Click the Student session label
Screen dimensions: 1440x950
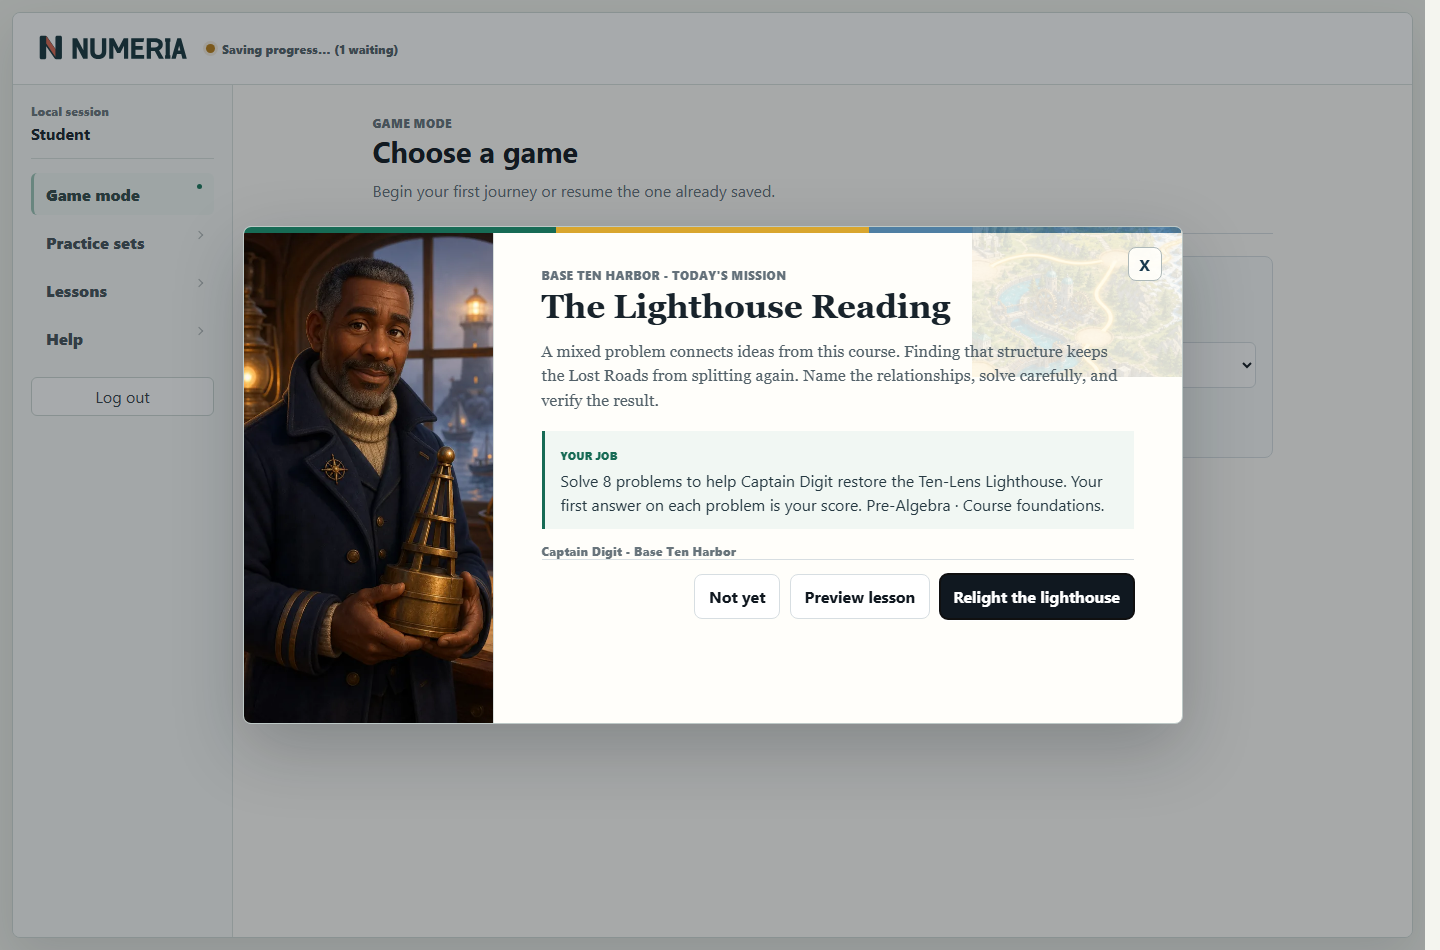[x=60, y=134]
